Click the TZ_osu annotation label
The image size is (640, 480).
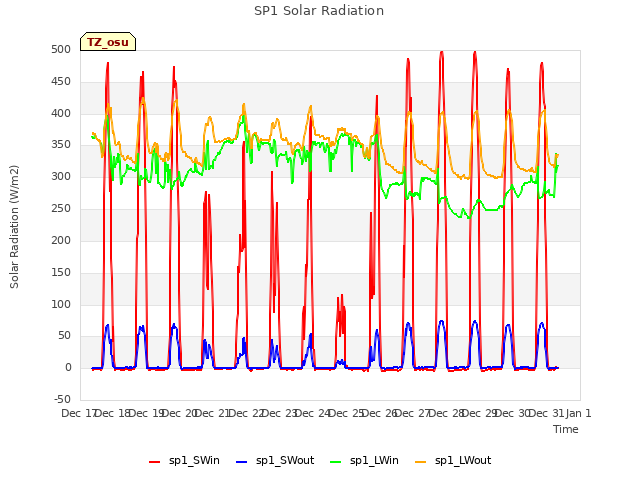108,42
